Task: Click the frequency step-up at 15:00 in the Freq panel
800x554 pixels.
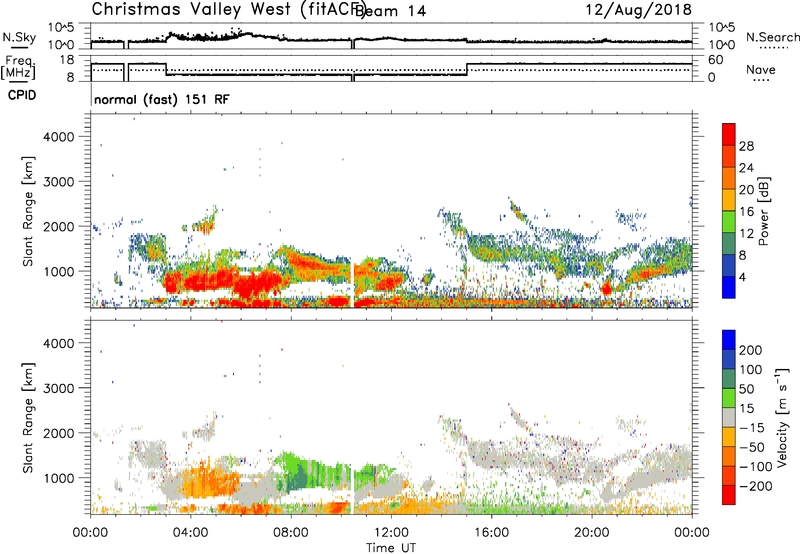Action: coord(467,69)
